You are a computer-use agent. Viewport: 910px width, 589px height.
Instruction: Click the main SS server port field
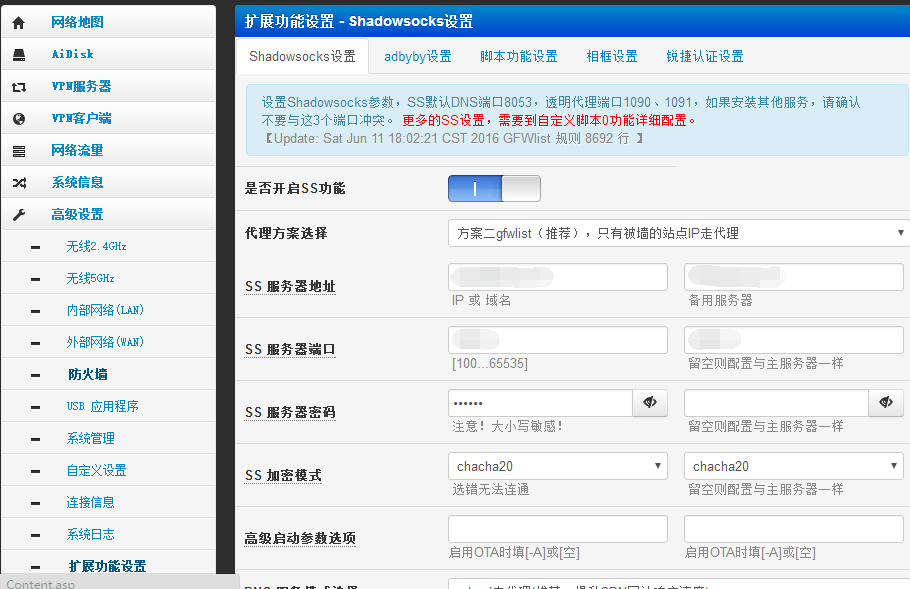click(x=558, y=340)
